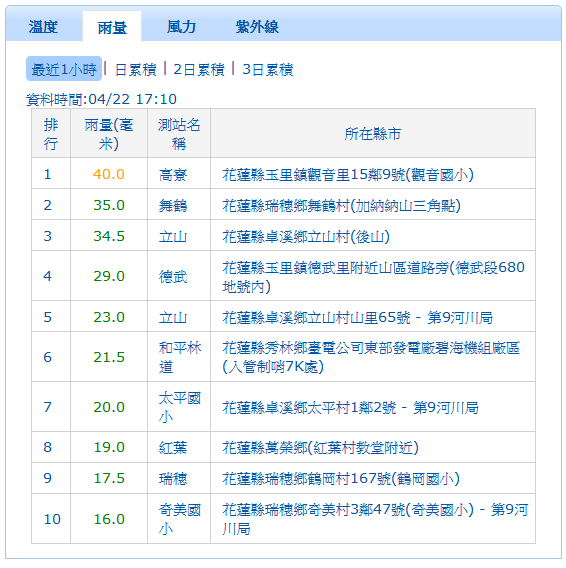566x568 pixels.
Task: Click rank number 2
Action: coord(47,205)
